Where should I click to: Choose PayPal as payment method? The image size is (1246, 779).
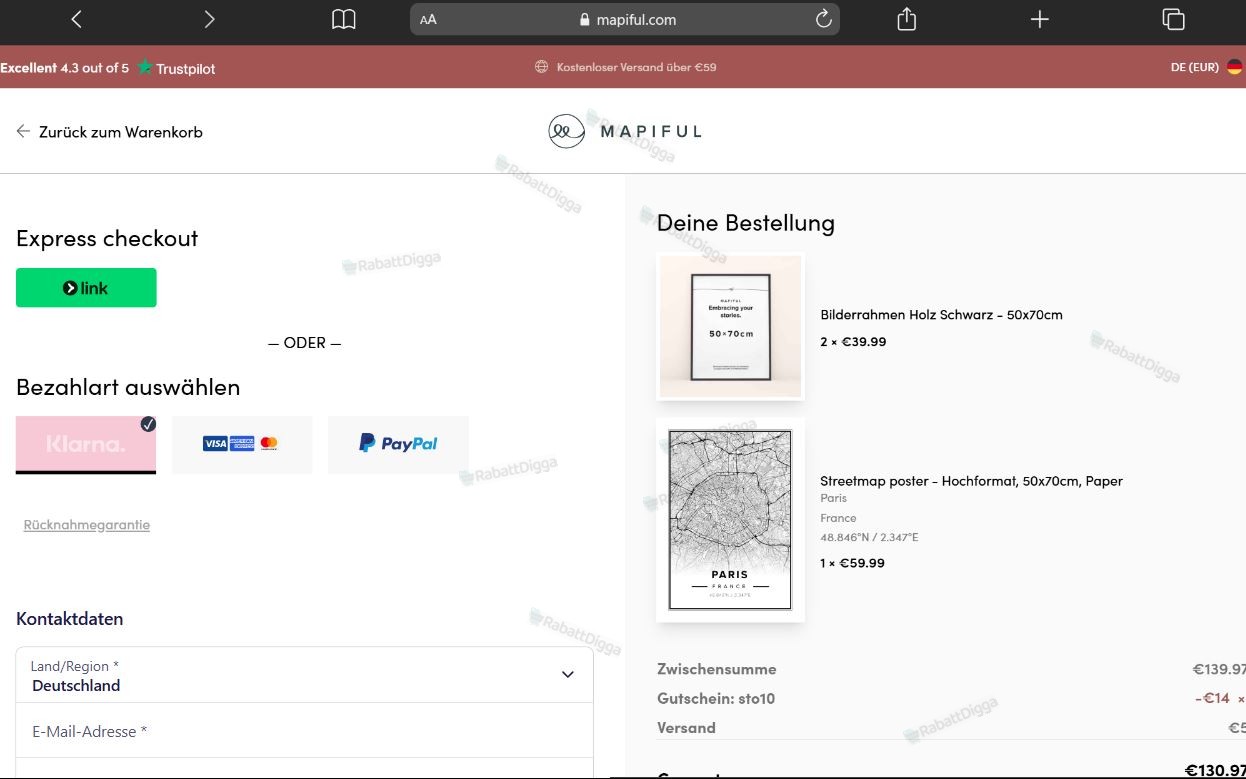pyautogui.click(x=398, y=444)
